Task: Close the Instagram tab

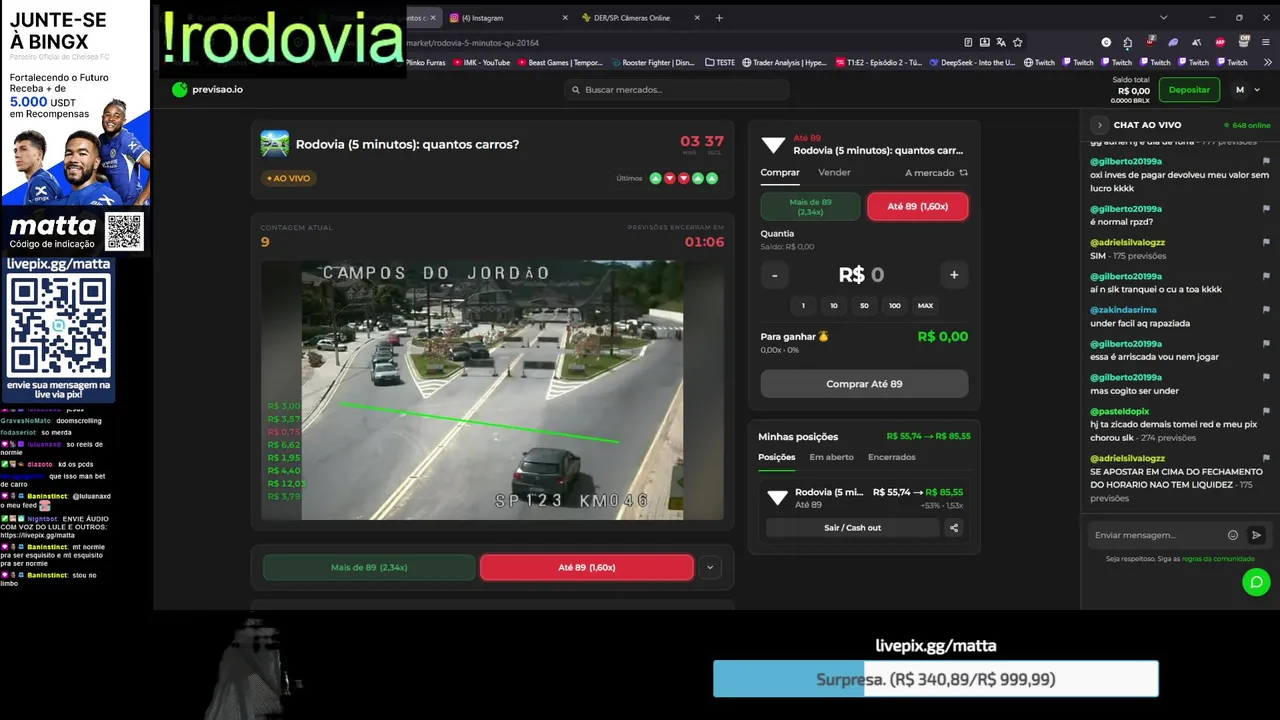Action: point(565,18)
